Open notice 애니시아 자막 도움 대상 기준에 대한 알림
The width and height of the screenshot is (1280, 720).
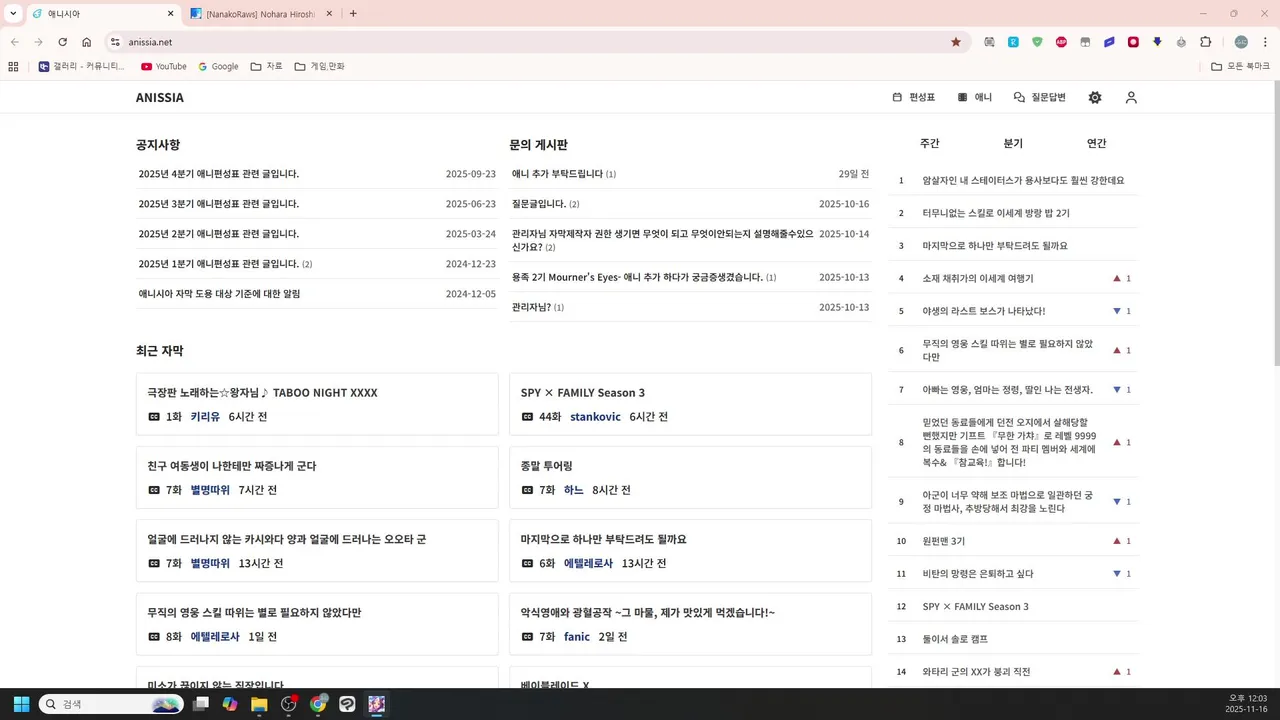pyautogui.click(x=219, y=294)
